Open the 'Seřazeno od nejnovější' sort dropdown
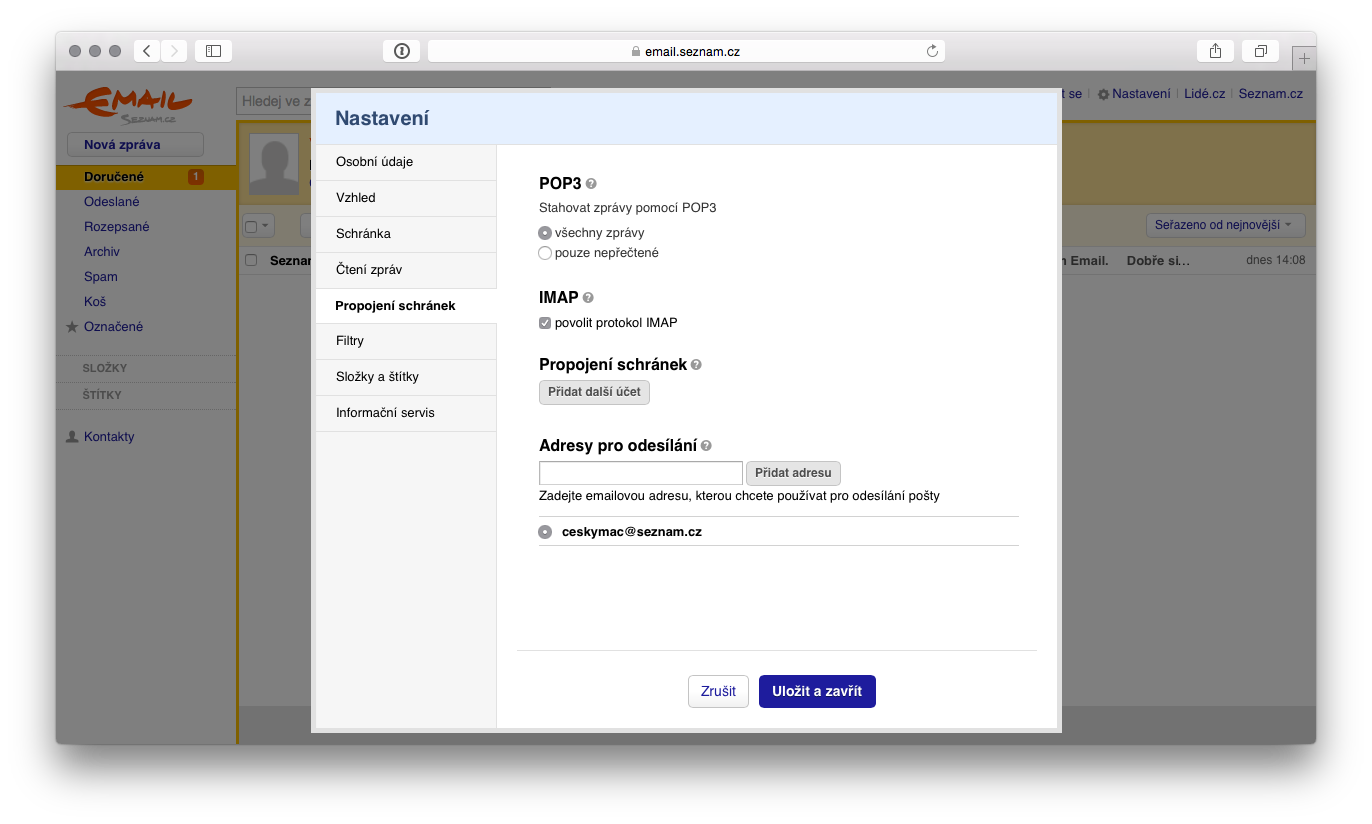The height and width of the screenshot is (824, 1372). 1224,225
